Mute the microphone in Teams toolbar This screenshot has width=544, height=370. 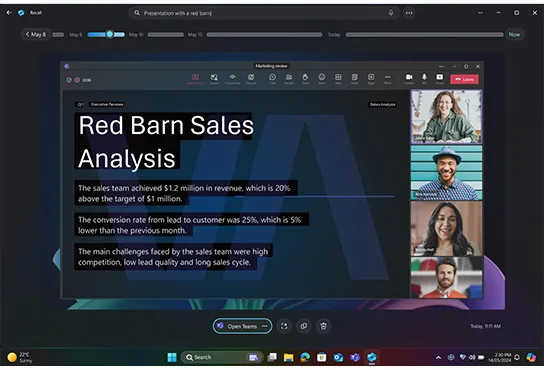coord(424,79)
